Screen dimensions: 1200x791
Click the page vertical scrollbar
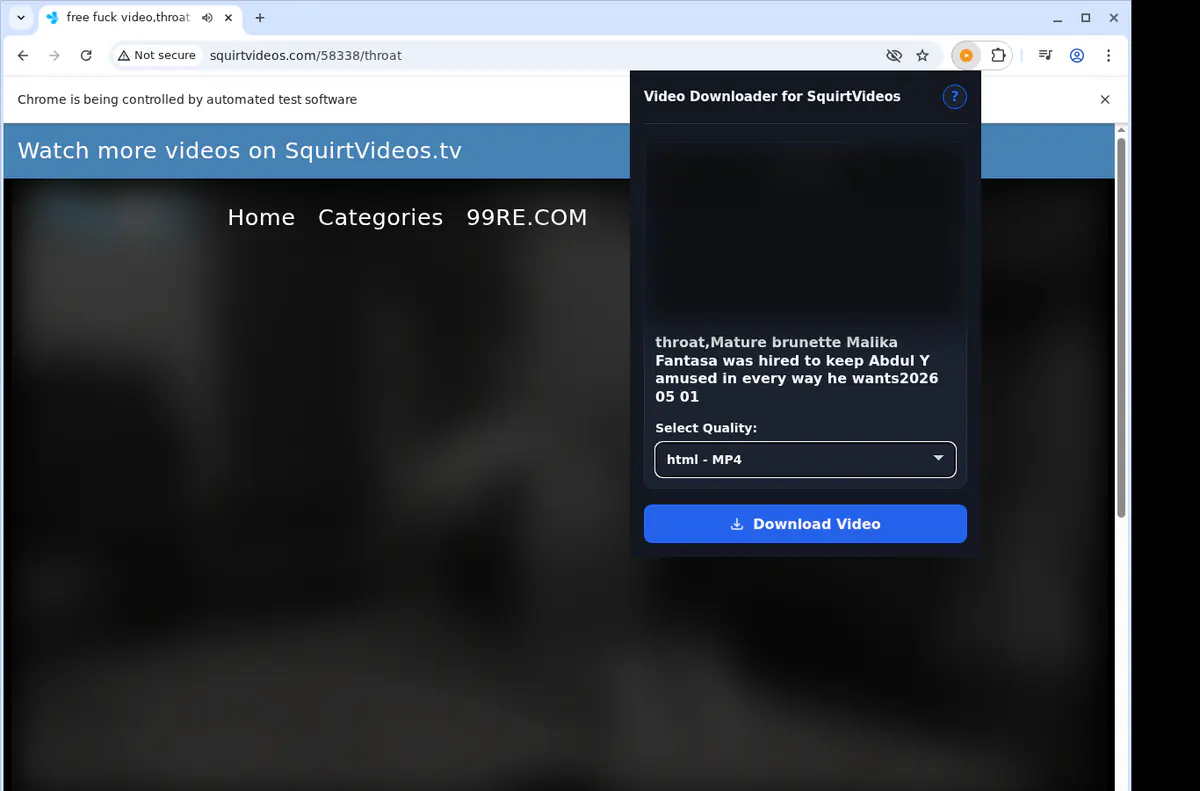(x=1121, y=327)
